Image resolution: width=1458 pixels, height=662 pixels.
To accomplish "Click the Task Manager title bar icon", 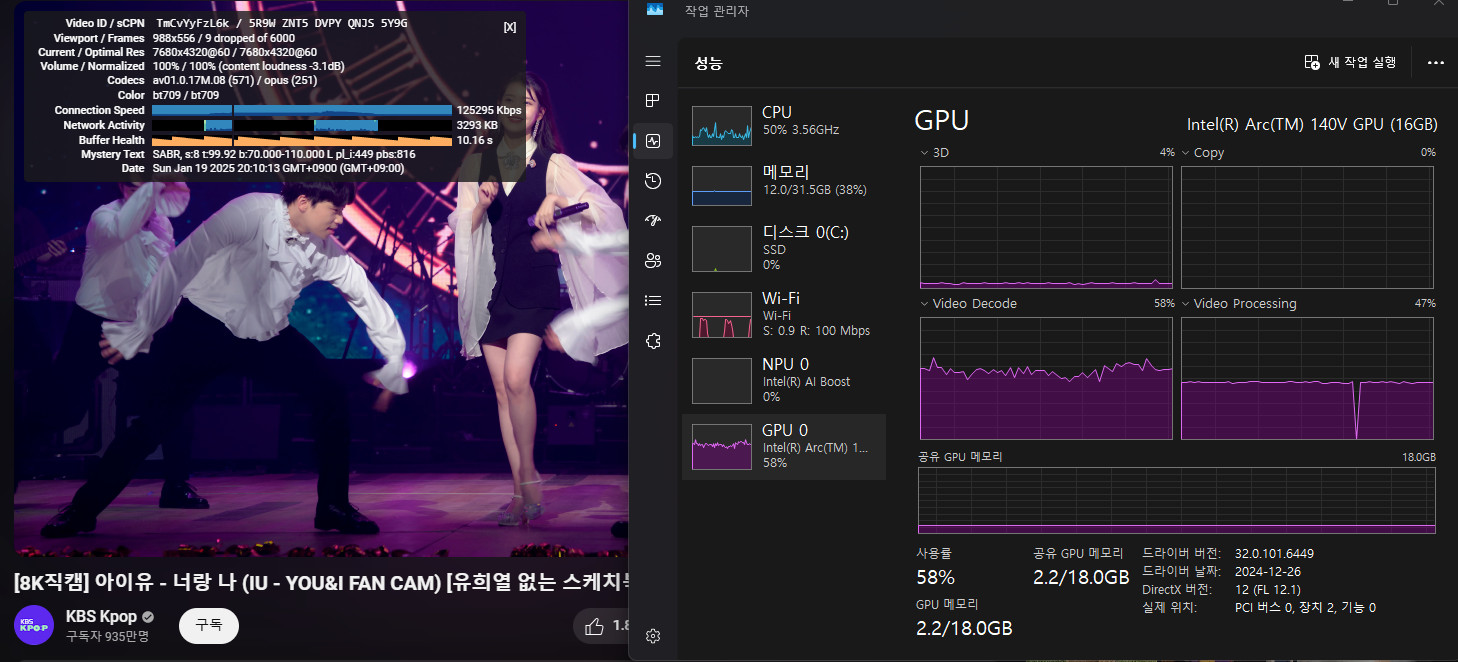I will [654, 10].
